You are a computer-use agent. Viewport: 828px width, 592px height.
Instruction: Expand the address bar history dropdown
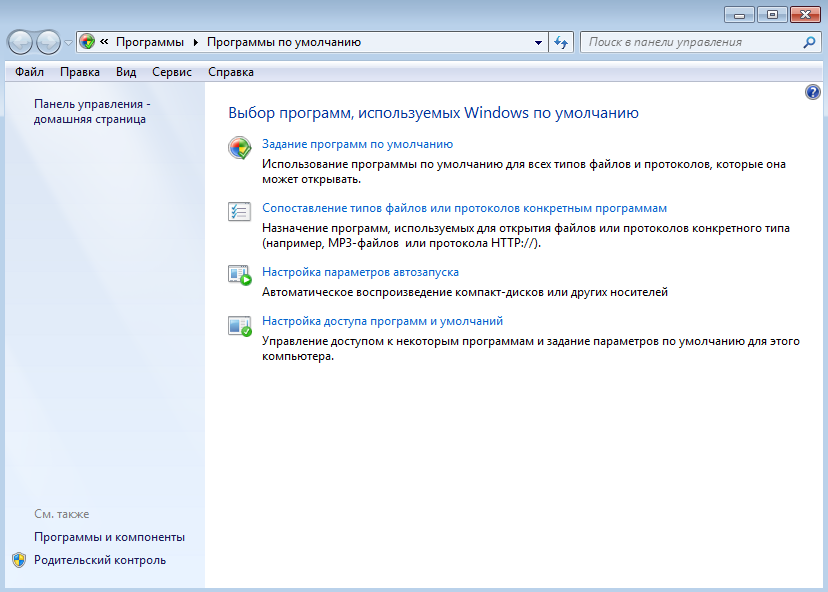(x=538, y=42)
